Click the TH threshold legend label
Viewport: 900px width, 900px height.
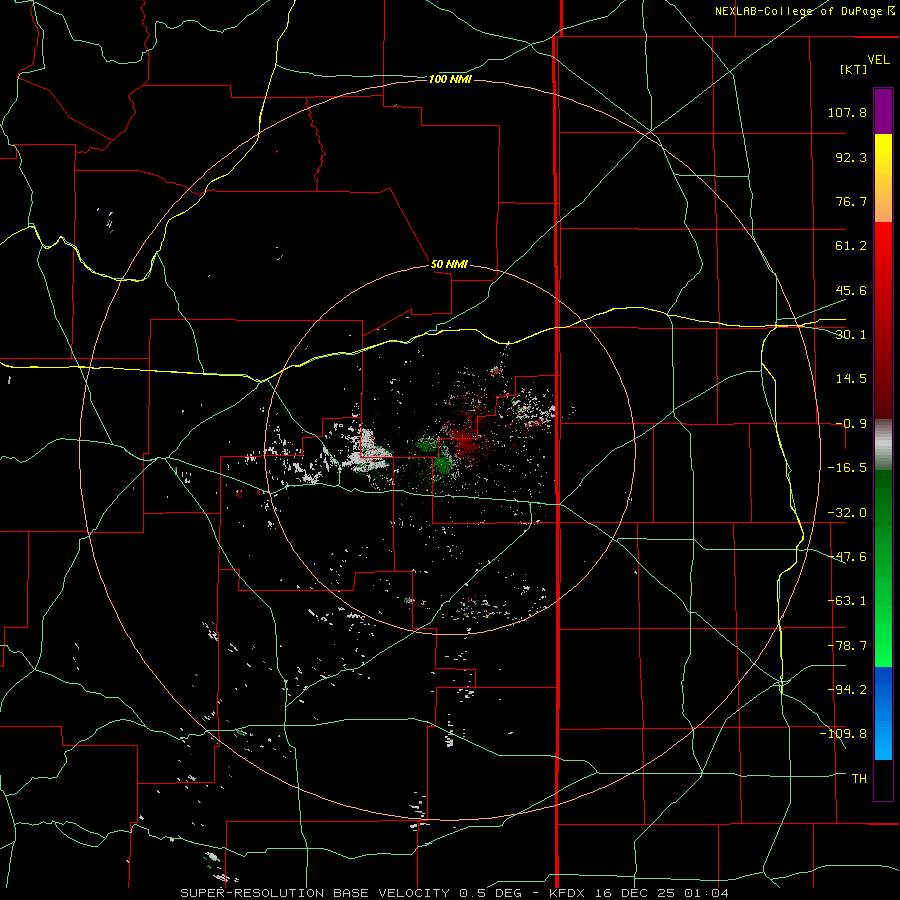[859, 779]
